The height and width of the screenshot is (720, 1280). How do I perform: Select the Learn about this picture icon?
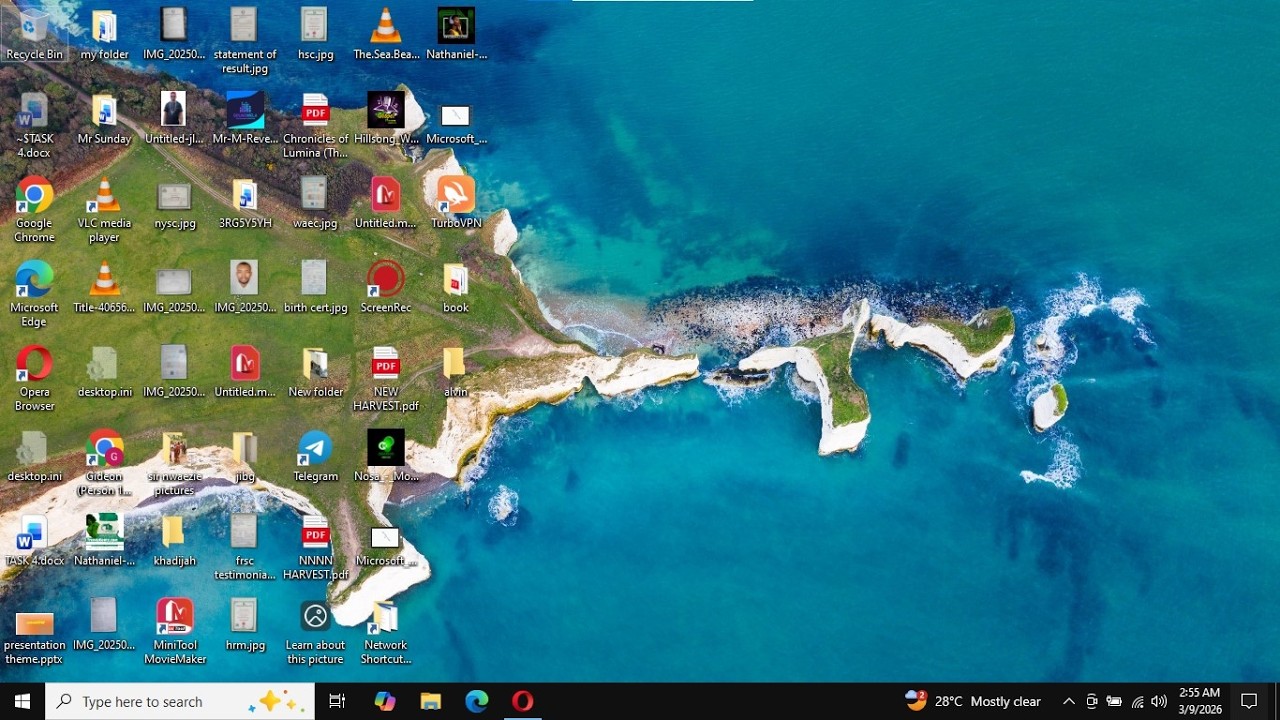(x=315, y=632)
